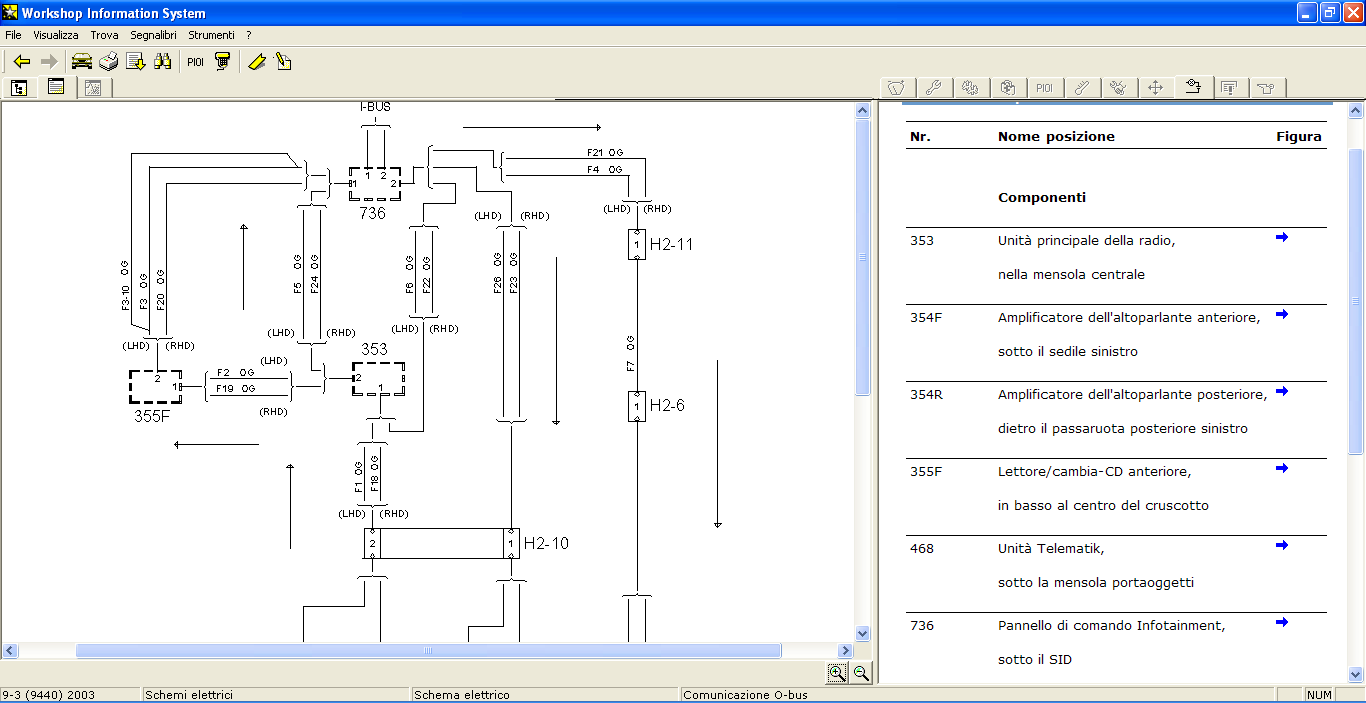Open the first right-panel tab with shield icon

[x=896, y=88]
